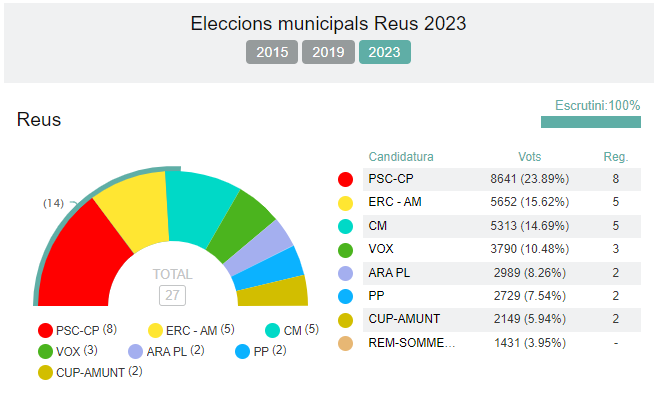Toggle PSC-CP (8) legend entry
This screenshot has width=657, height=395.
[x=78, y=330]
